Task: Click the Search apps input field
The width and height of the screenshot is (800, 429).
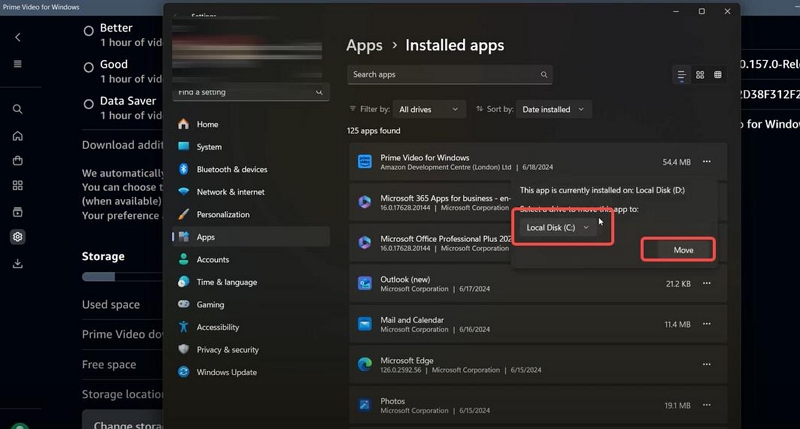Action: pyautogui.click(x=449, y=74)
